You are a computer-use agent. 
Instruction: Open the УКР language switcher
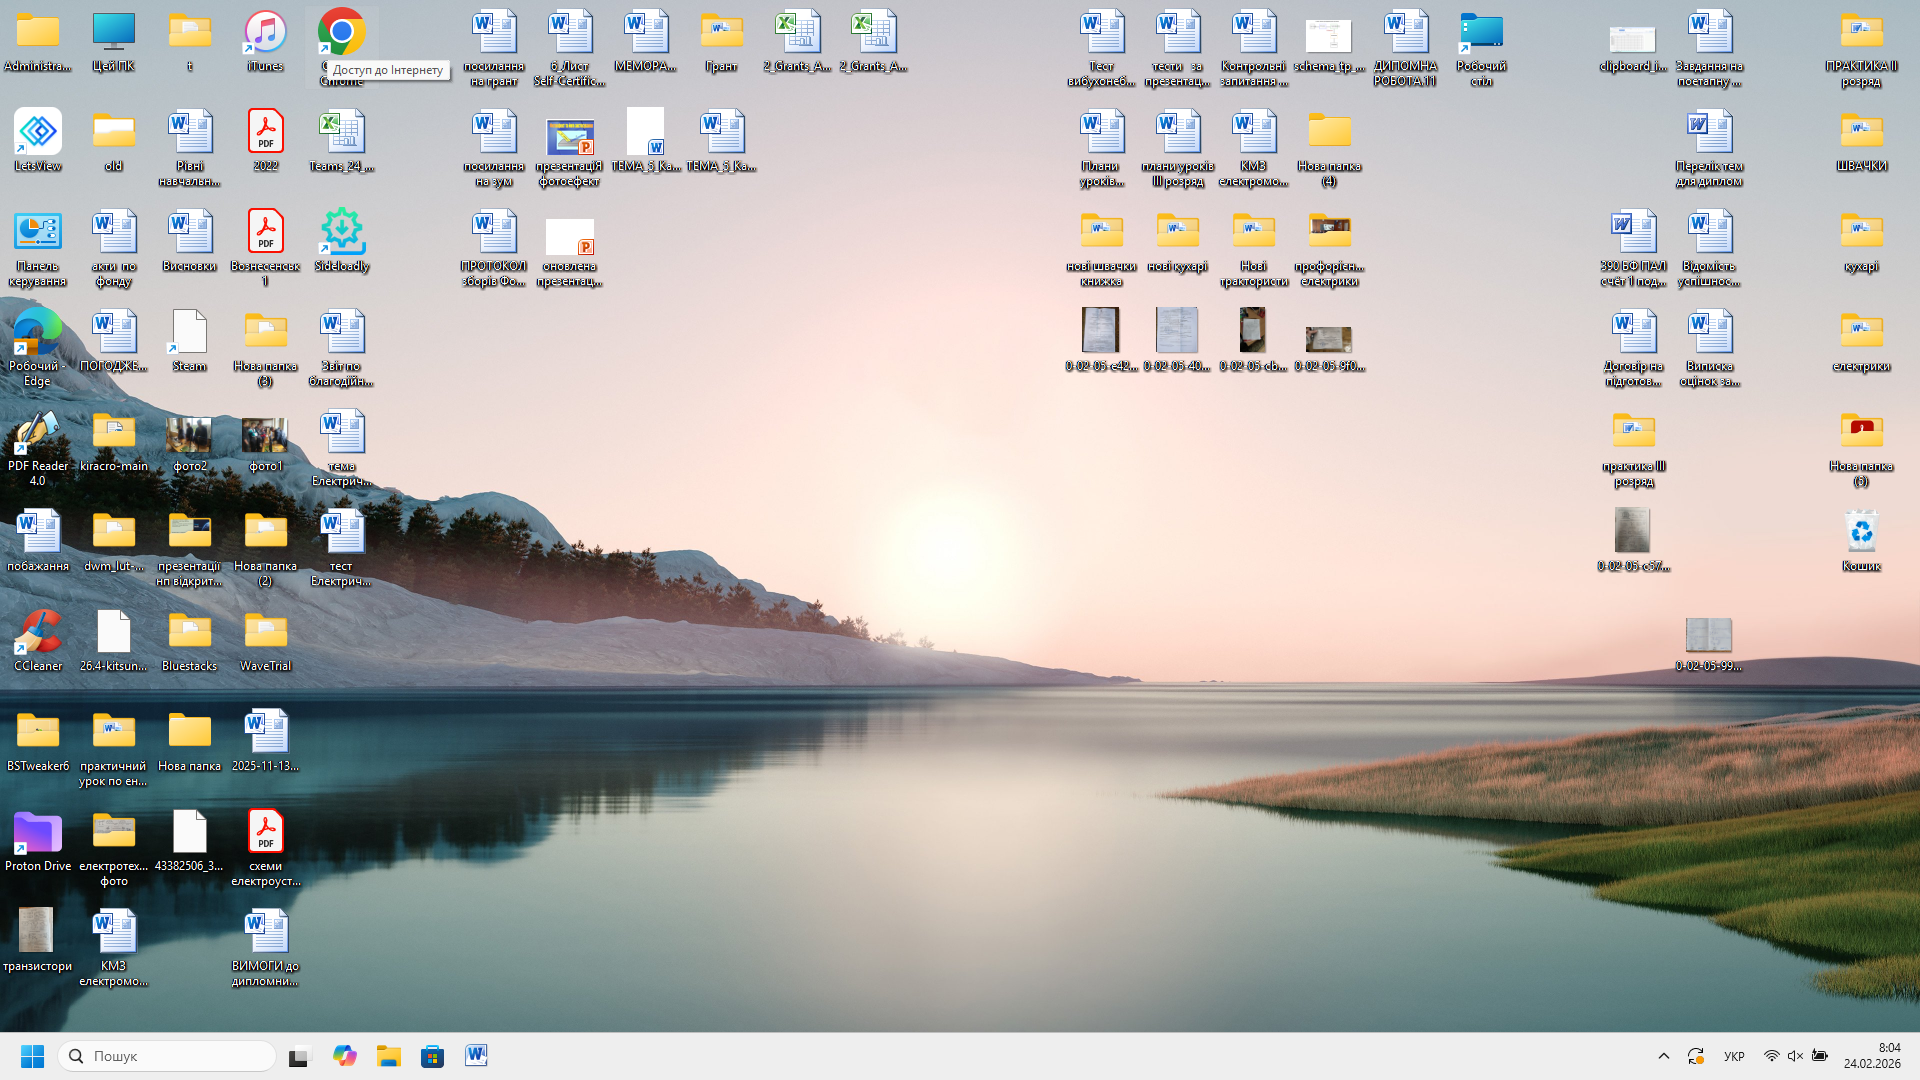(x=1734, y=1056)
